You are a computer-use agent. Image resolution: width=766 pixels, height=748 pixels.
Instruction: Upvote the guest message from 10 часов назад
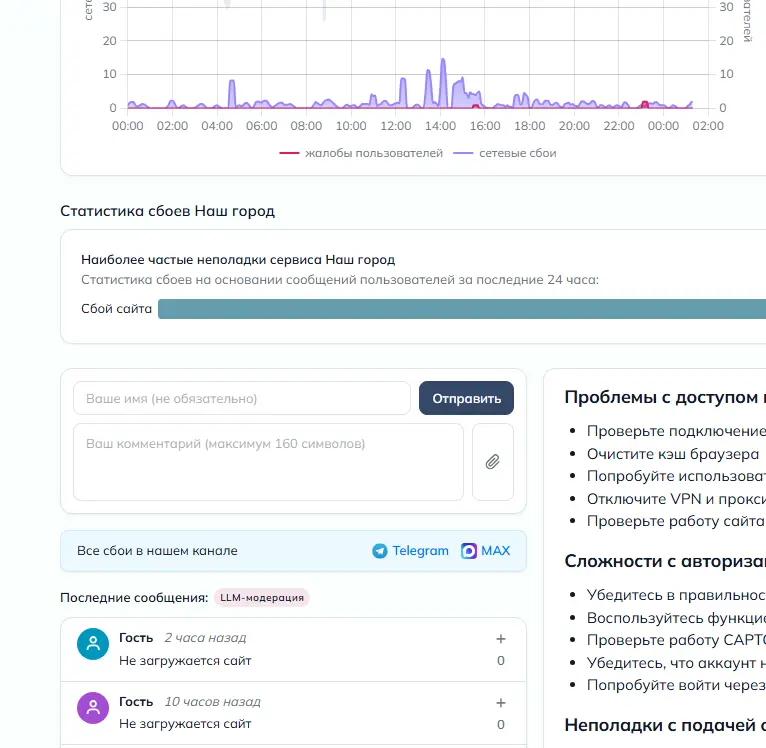click(501, 703)
